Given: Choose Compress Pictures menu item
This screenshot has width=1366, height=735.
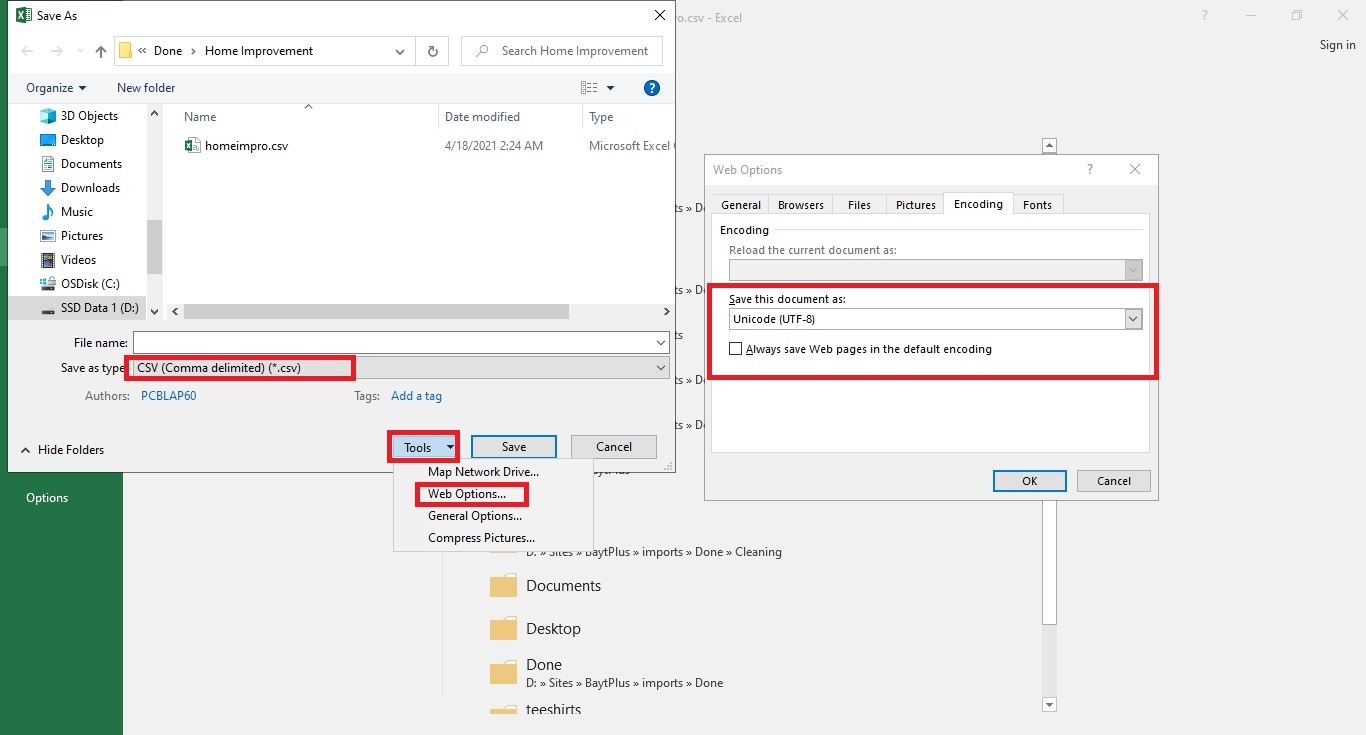Looking at the screenshot, I should click(481, 538).
